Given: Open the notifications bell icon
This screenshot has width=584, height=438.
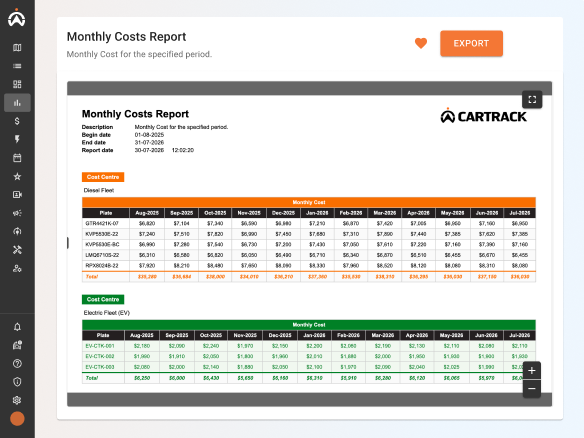Looking at the screenshot, I should tap(17, 327).
